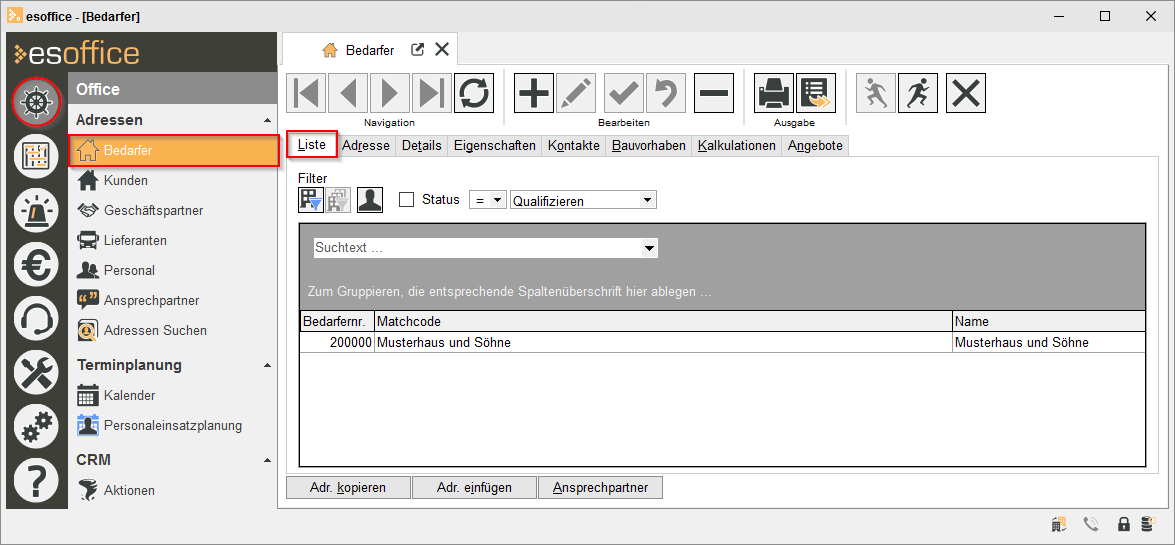Save changes with the checkmark icon
Screen dimensions: 1175x545
pyautogui.click(x=624, y=94)
